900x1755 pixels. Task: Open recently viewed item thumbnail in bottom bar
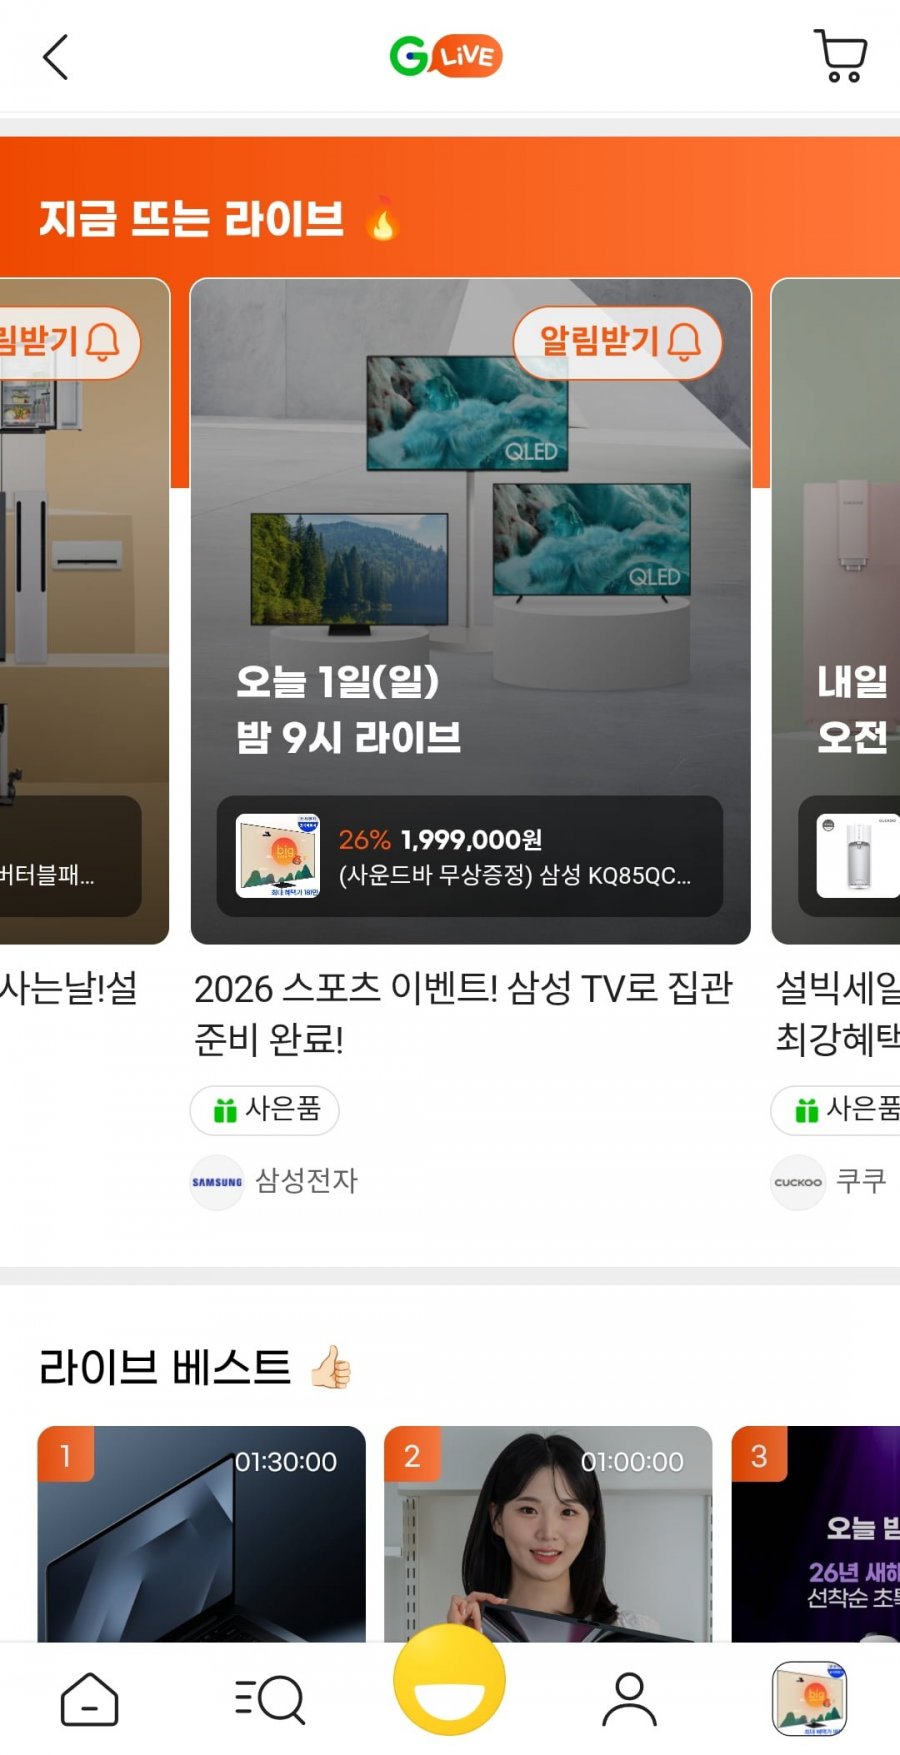coord(810,1699)
